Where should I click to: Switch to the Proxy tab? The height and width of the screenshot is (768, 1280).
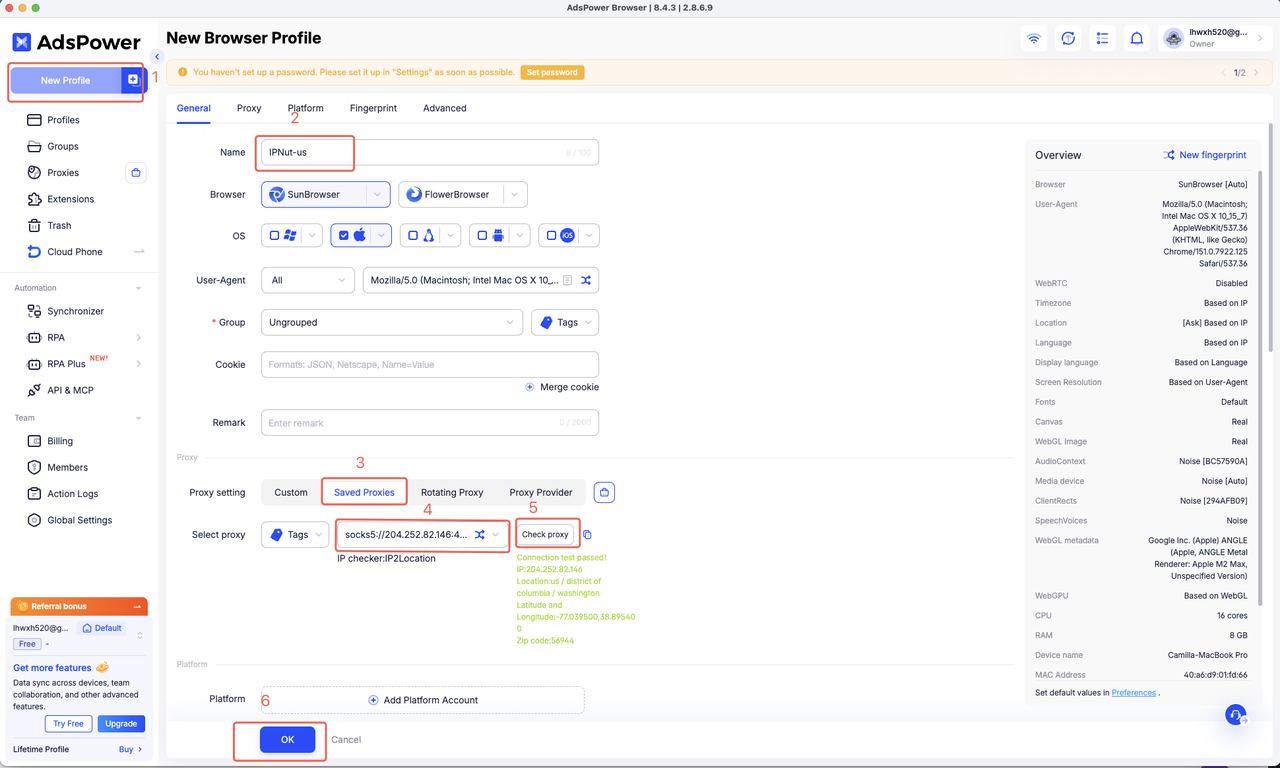(x=249, y=108)
